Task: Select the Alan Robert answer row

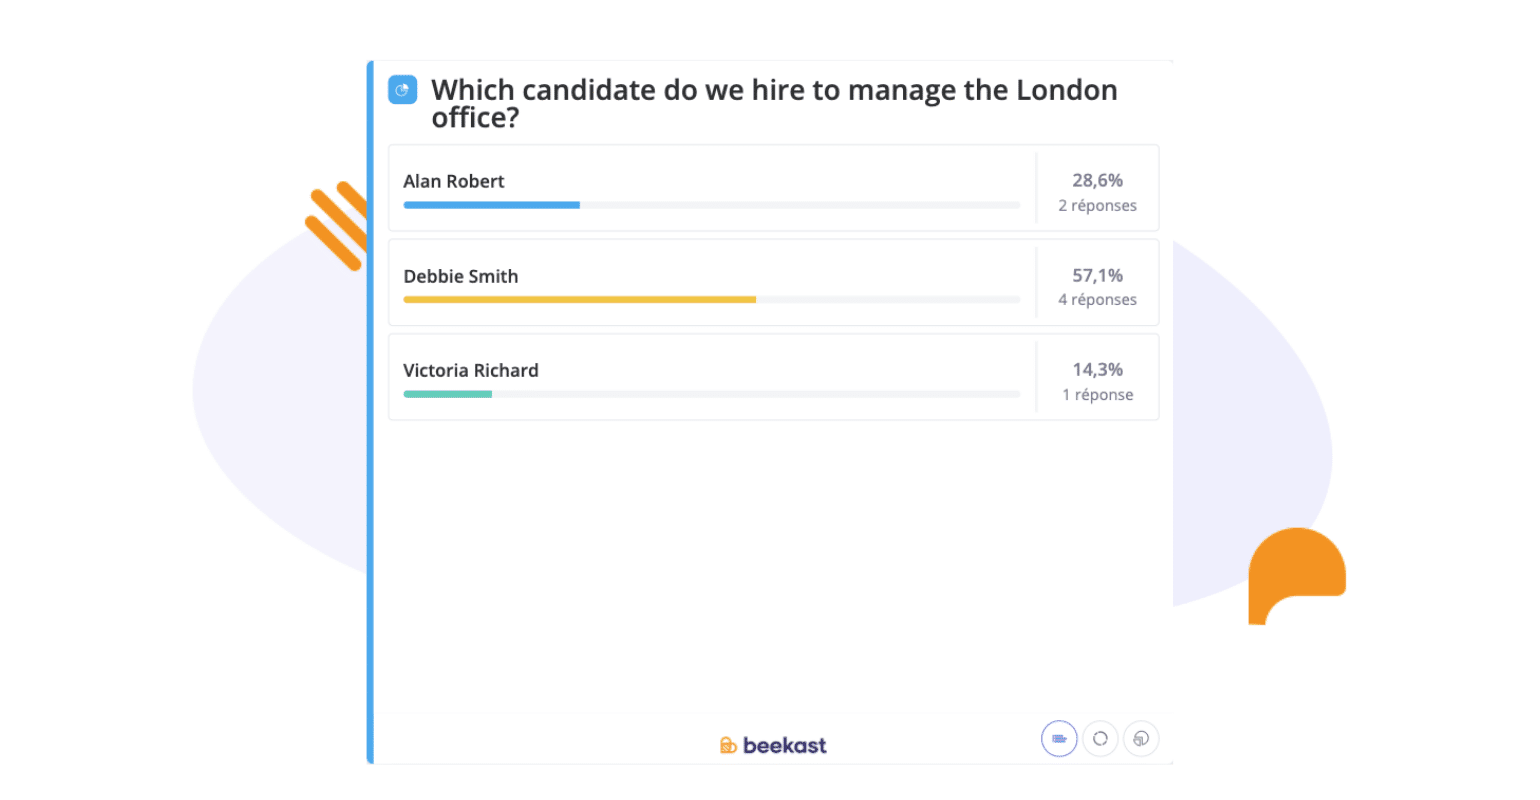Action: click(x=773, y=188)
